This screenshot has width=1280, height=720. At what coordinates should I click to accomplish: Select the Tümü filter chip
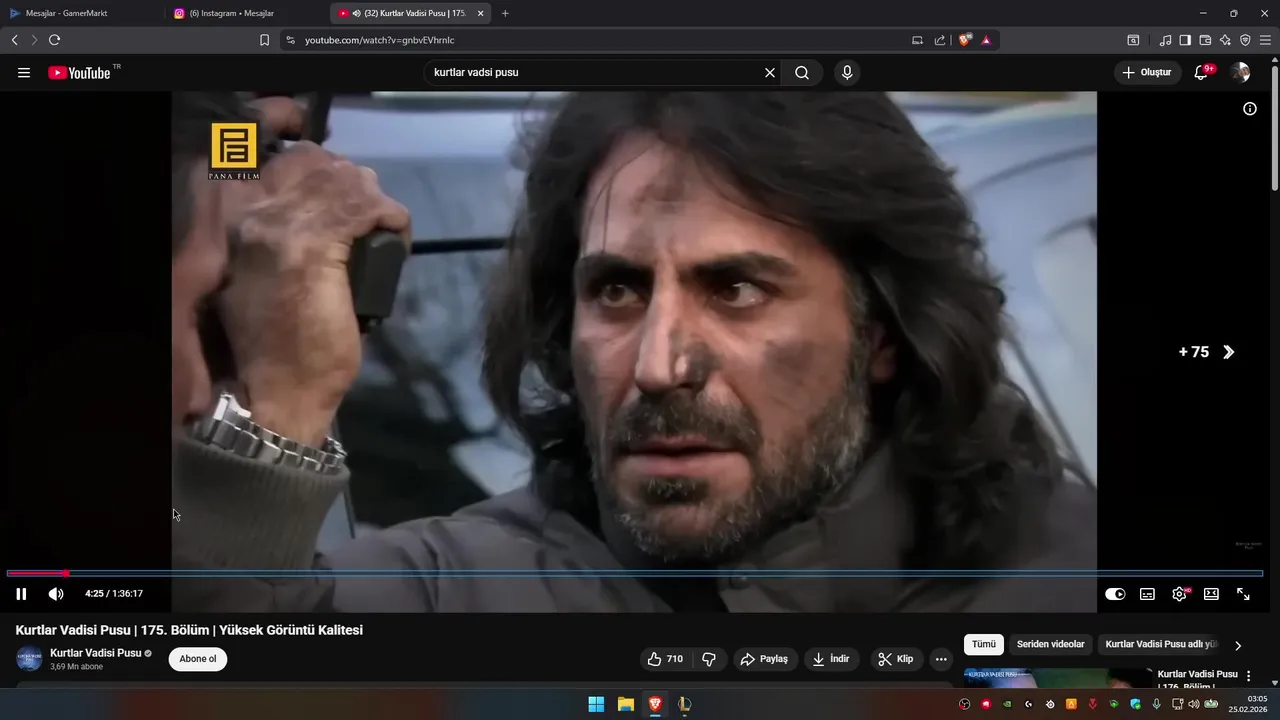click(x=984, y=644)
